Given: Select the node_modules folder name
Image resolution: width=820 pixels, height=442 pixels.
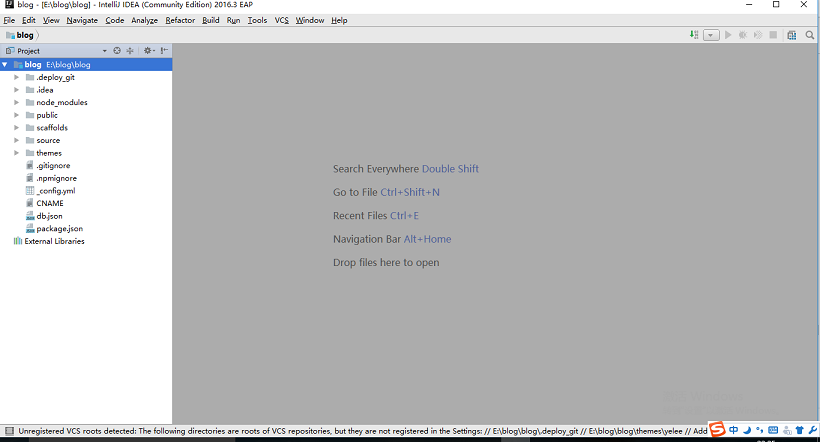Looking at the screenshot, I should click(62, 102).
